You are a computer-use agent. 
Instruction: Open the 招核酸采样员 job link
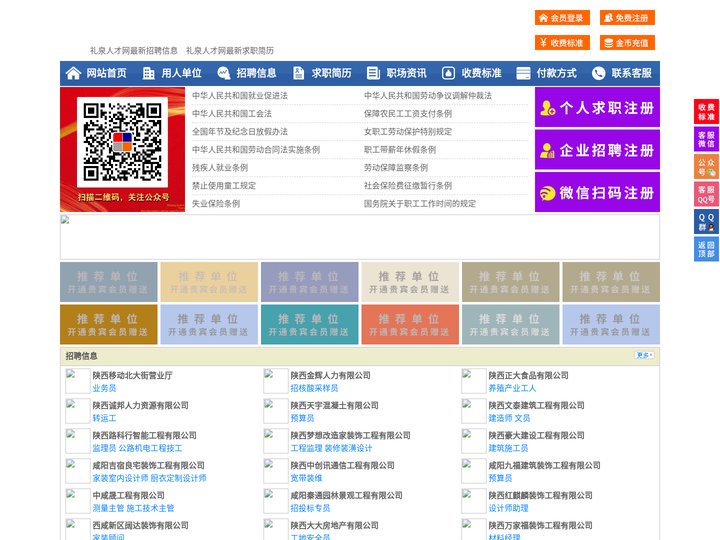[x=314, y=388]
